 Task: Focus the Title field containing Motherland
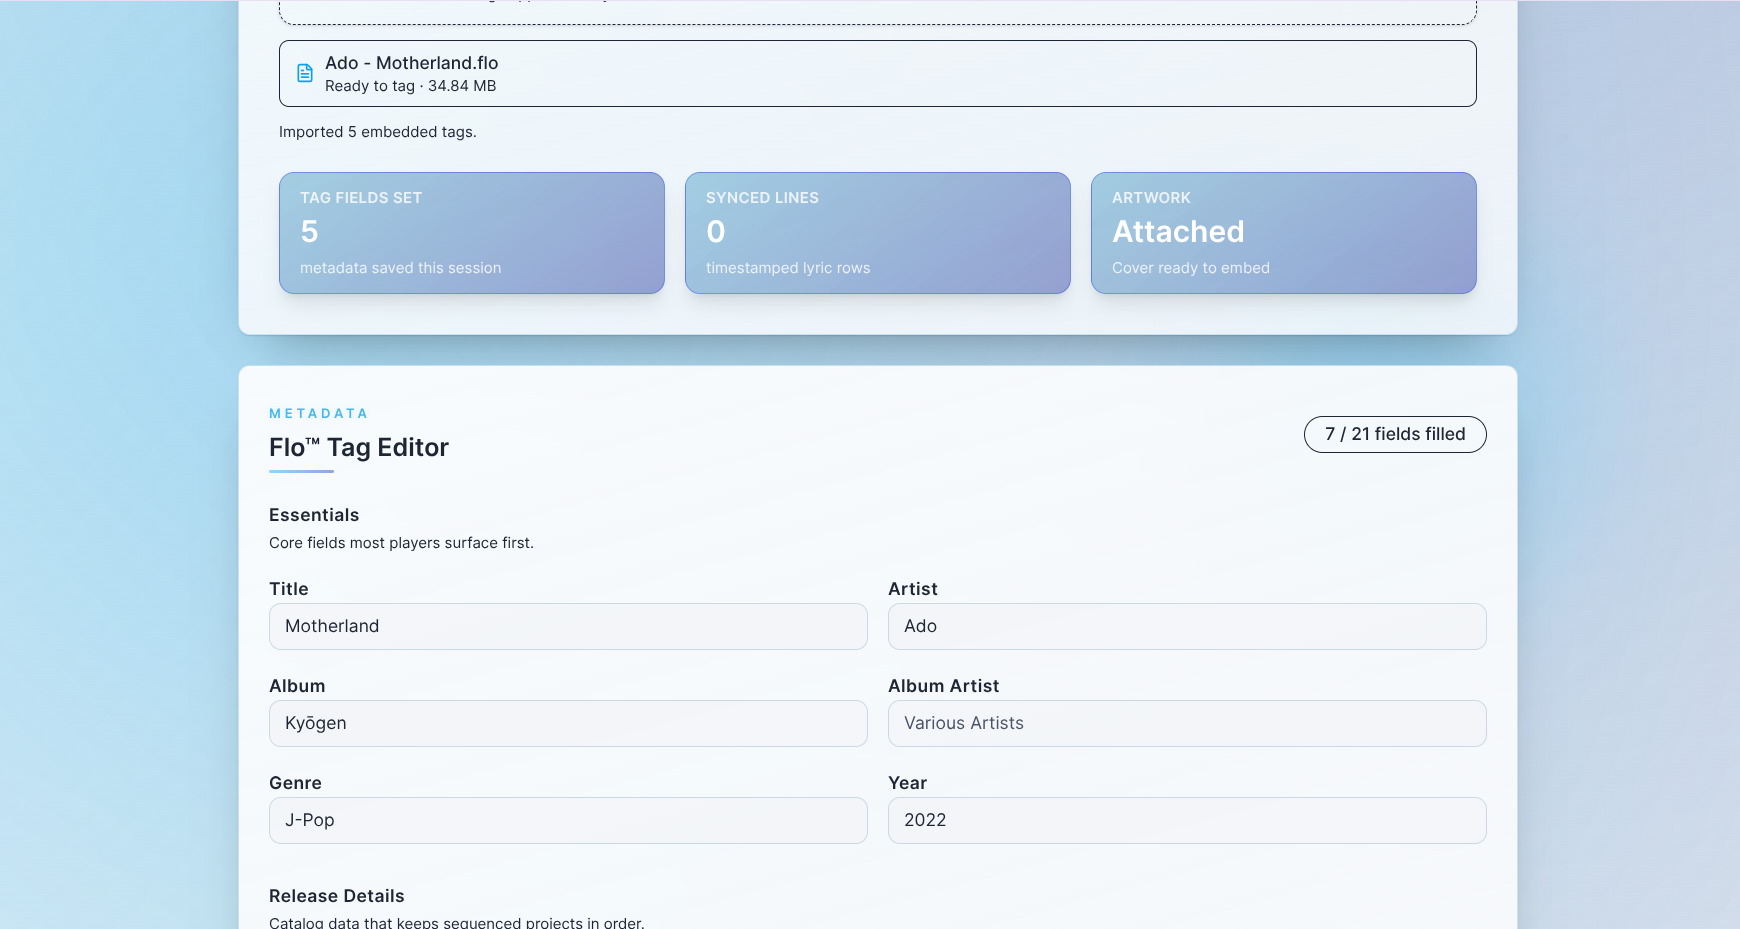[567, 626]
